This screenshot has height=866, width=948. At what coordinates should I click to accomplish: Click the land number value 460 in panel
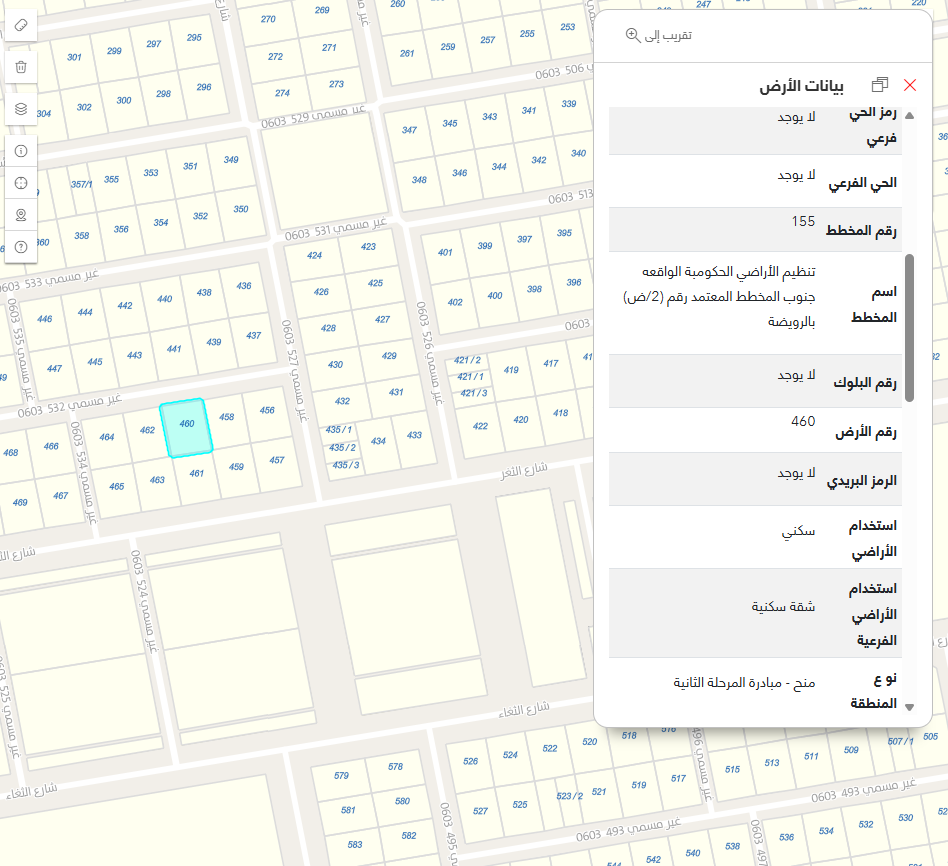click(x=803, y=422)
